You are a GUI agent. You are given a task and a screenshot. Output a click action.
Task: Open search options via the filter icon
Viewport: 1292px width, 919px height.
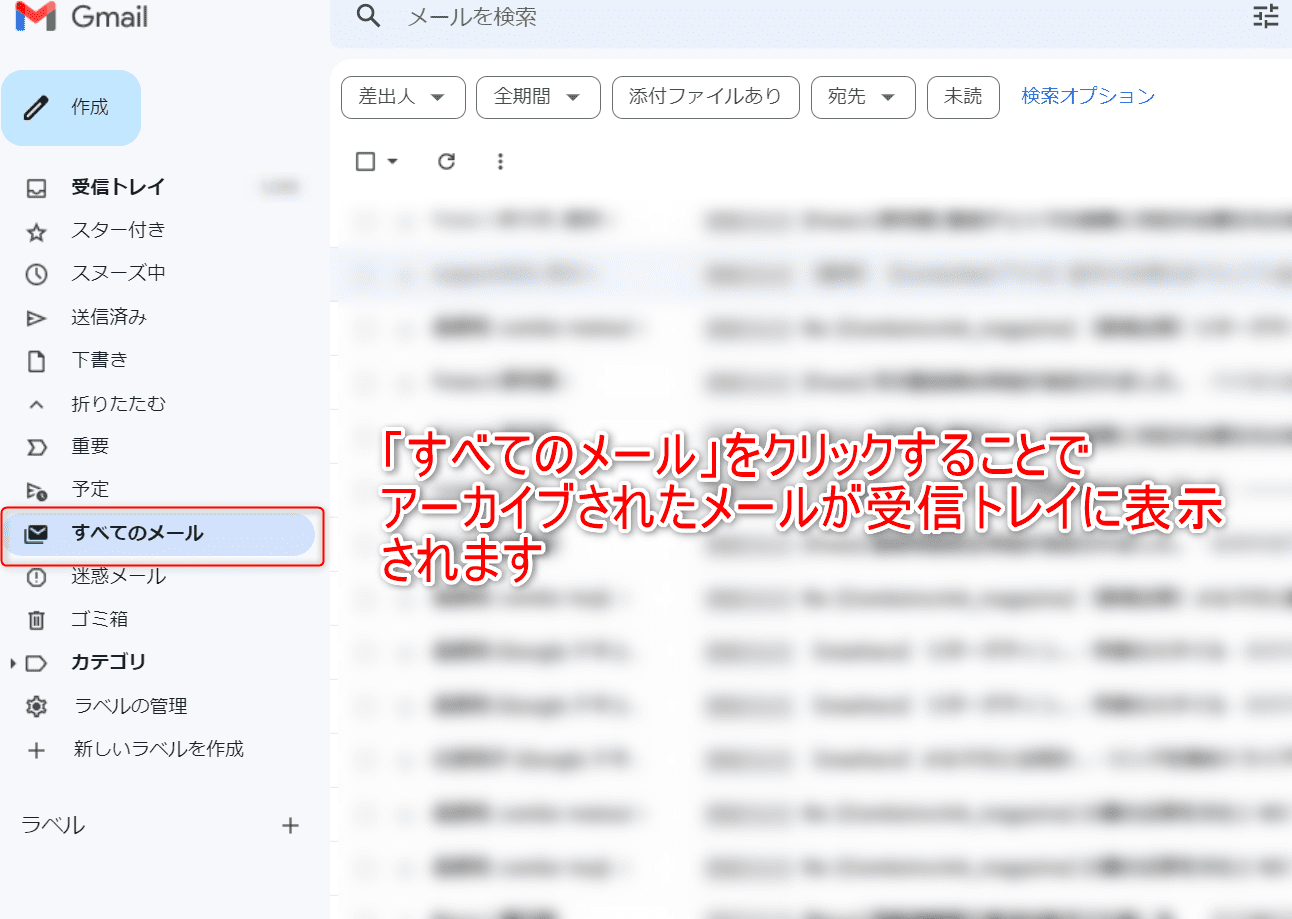click(x=1265, y=17)
